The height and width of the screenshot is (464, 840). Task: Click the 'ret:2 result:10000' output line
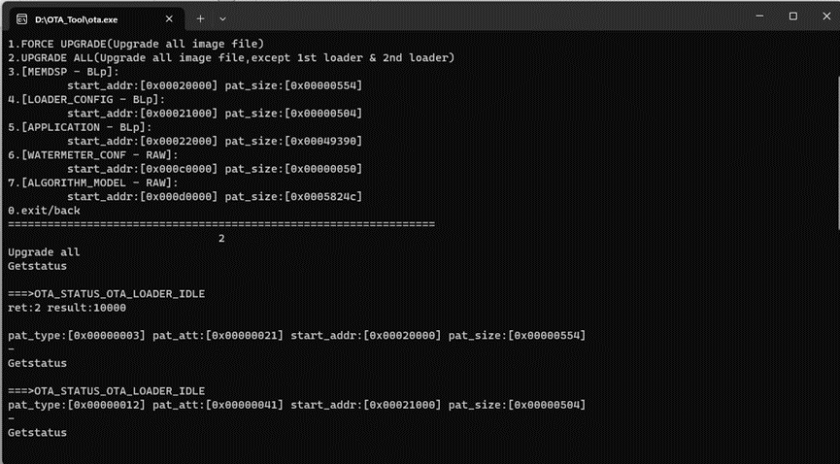(x=67, y=308)
